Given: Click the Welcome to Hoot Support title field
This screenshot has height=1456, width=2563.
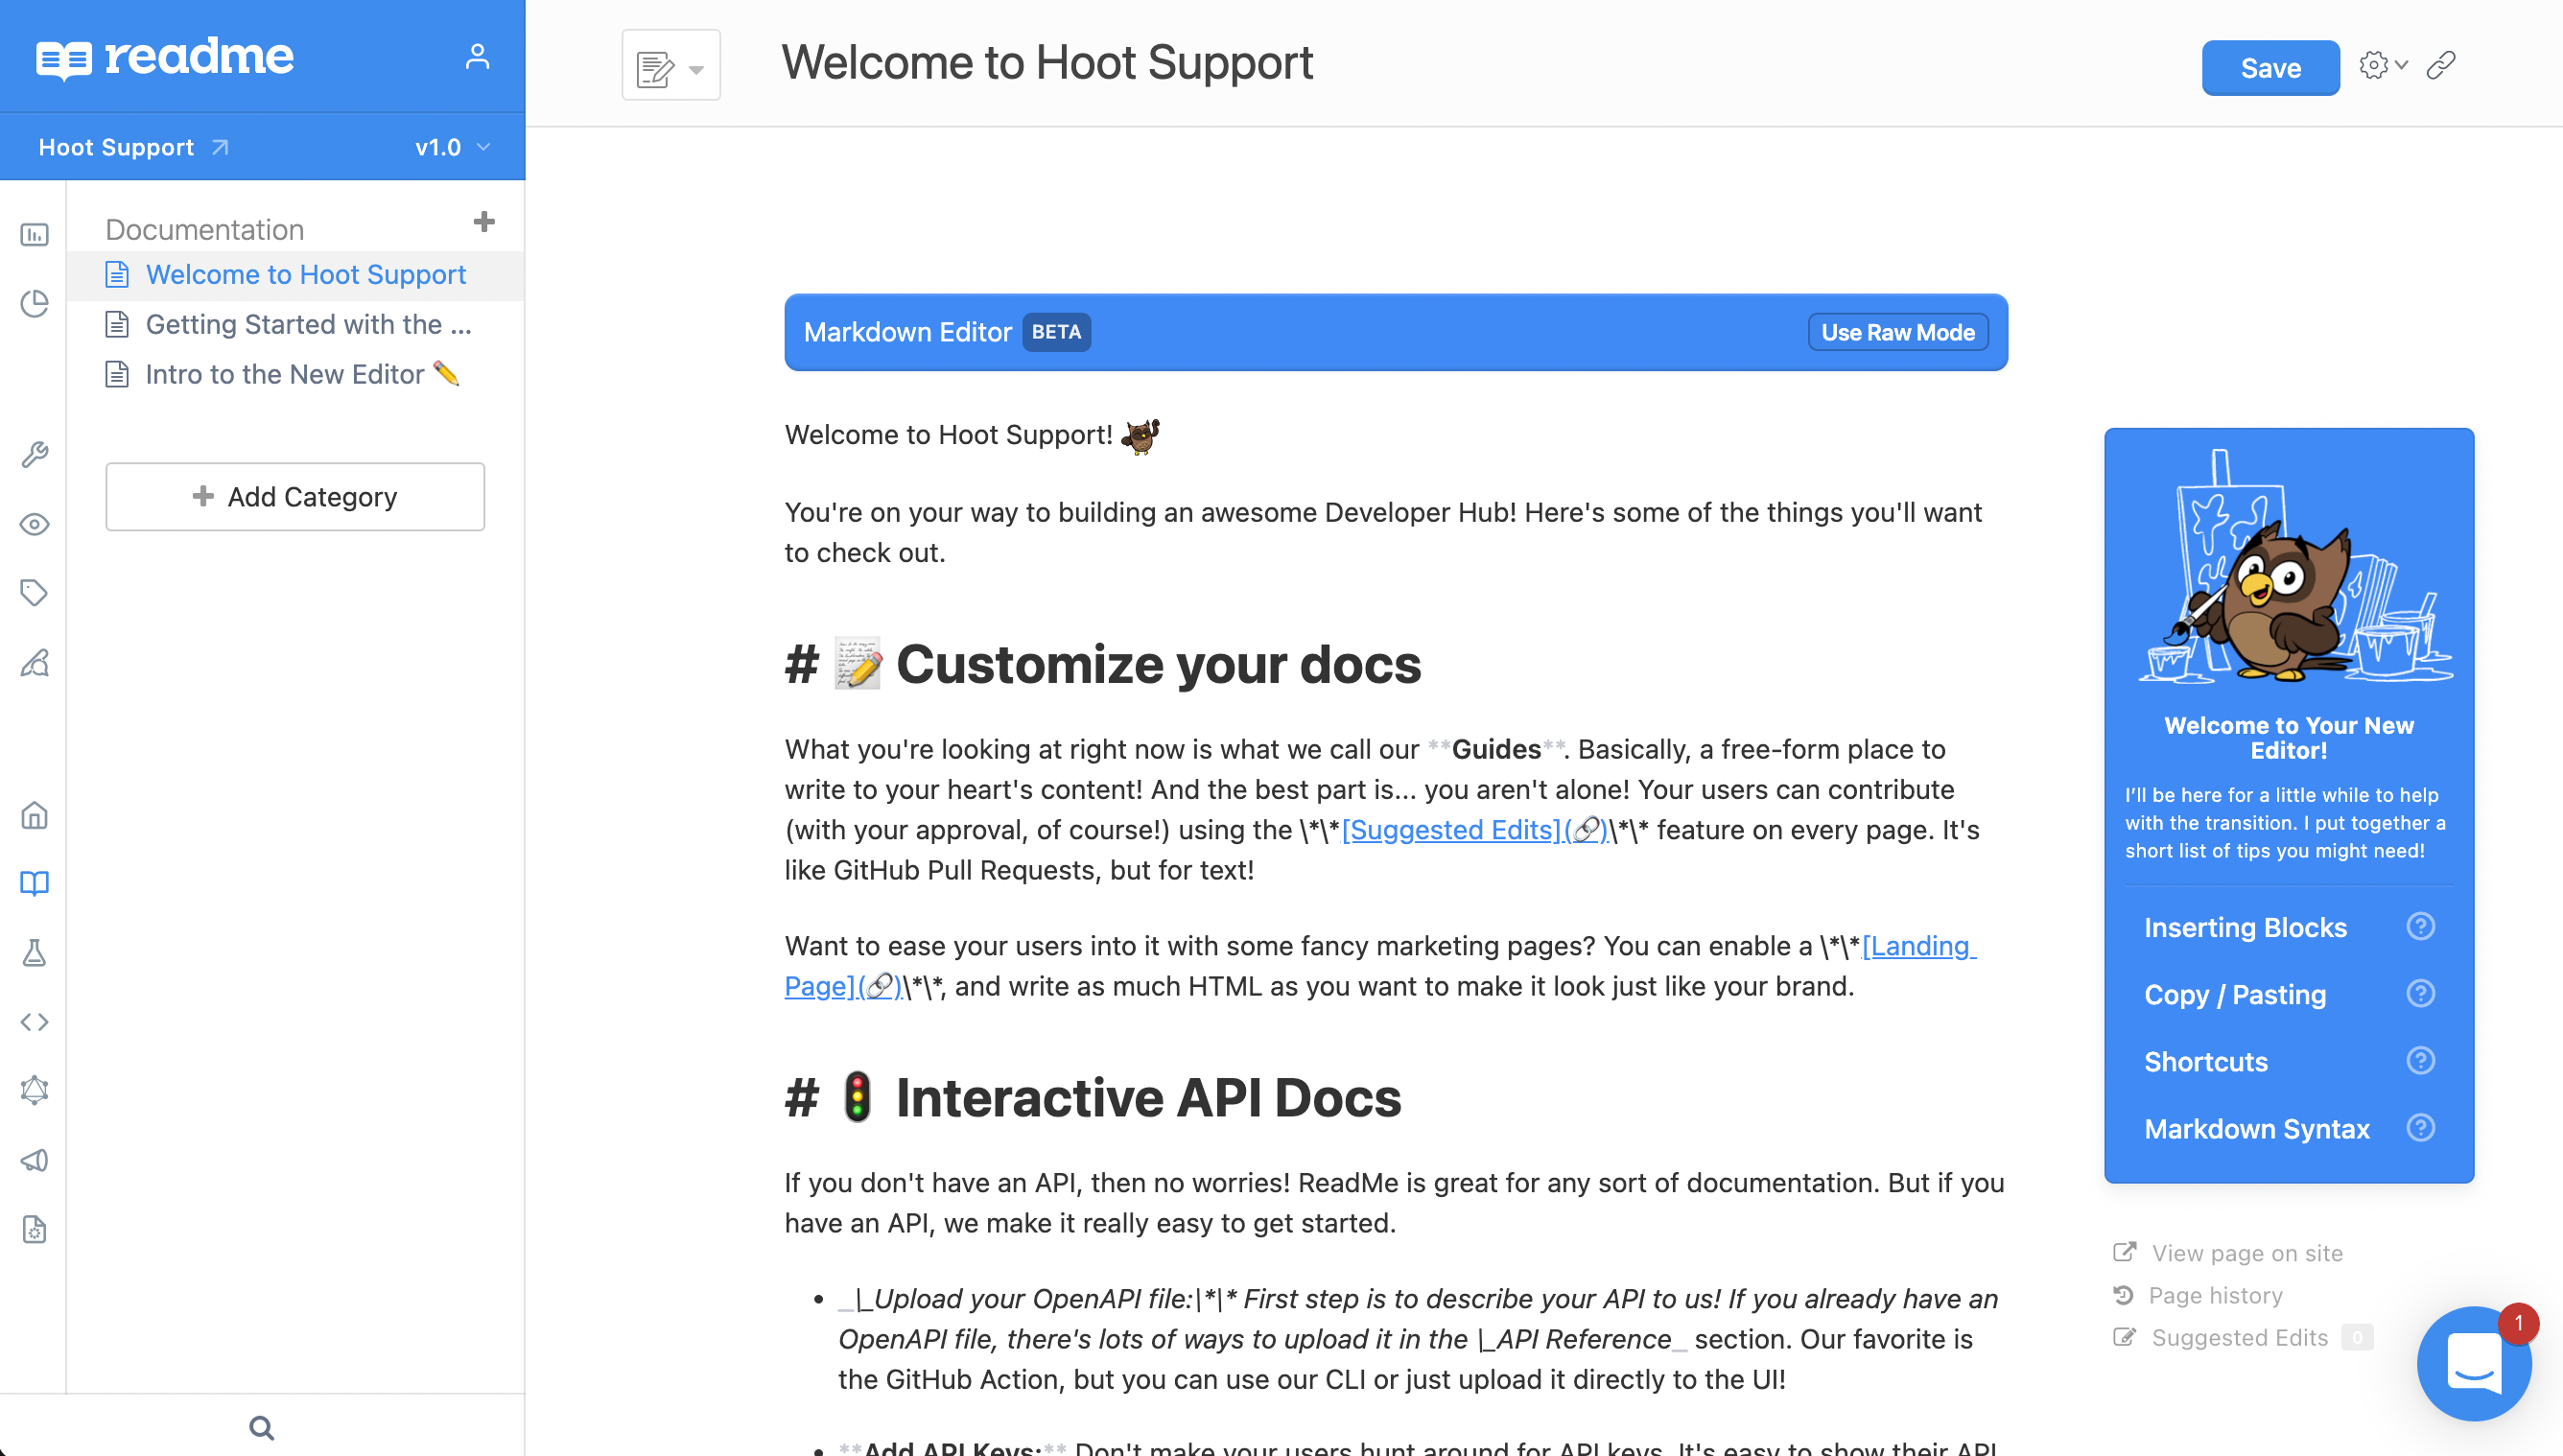Looking at the screenshot, I should point(1046,63).
